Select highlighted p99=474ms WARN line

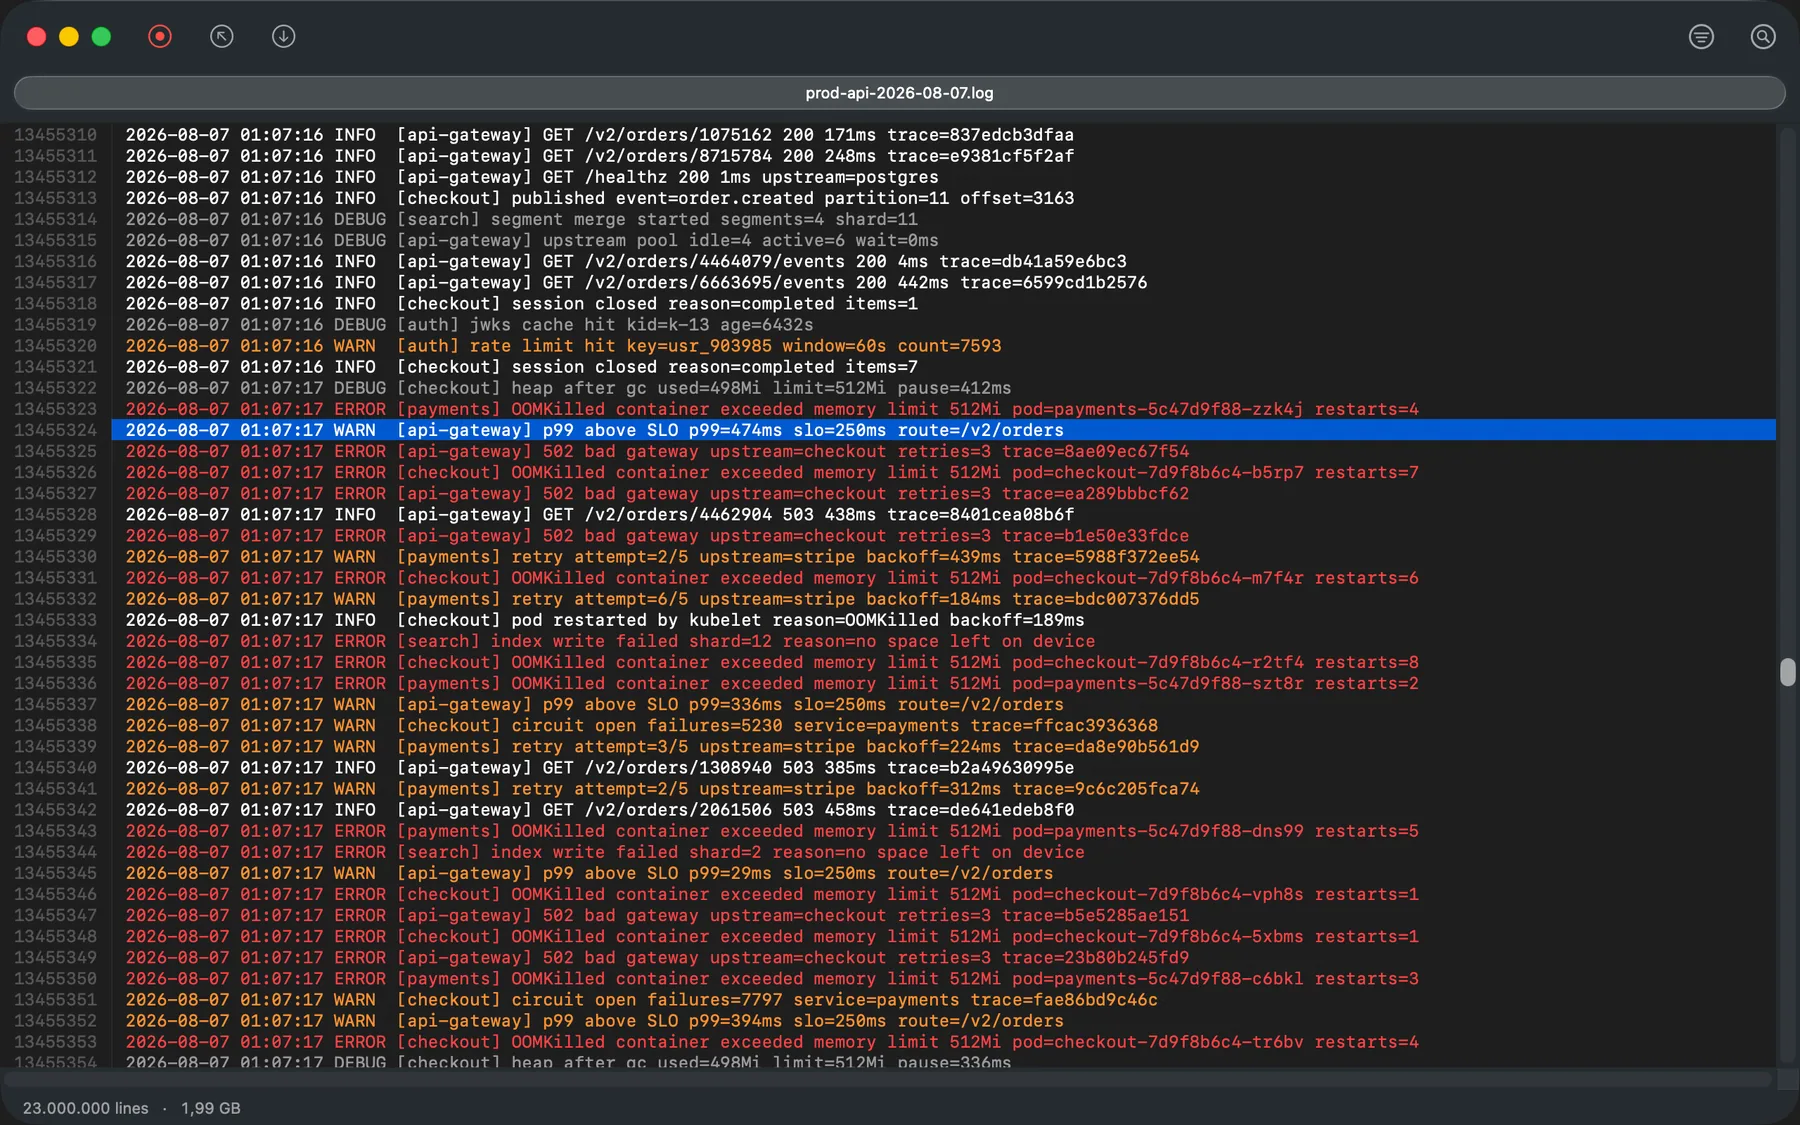click(x=944, y=430)
